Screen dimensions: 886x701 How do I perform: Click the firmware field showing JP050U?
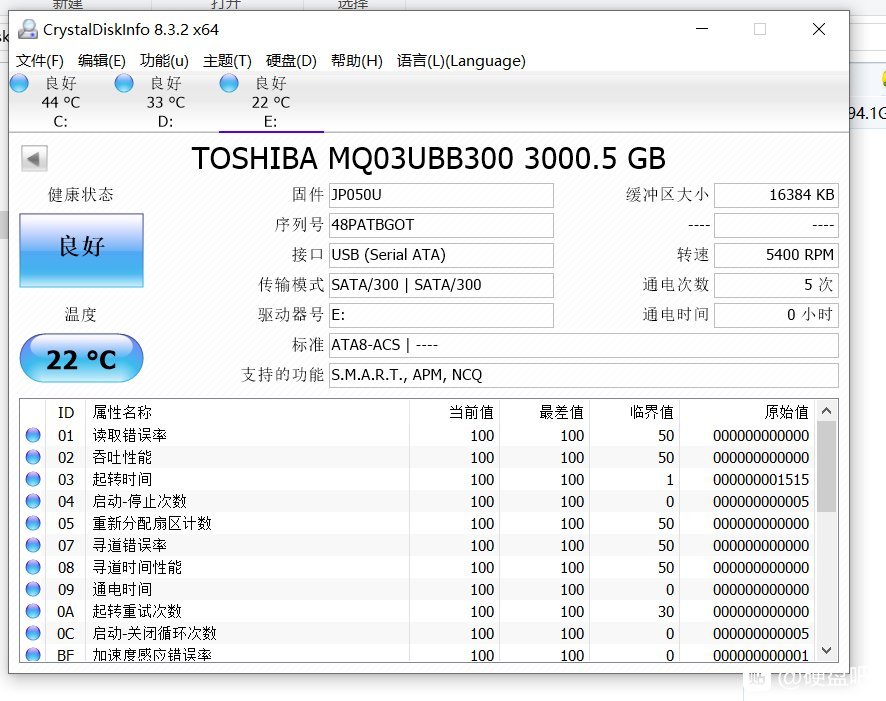click(x=441, y=195)
